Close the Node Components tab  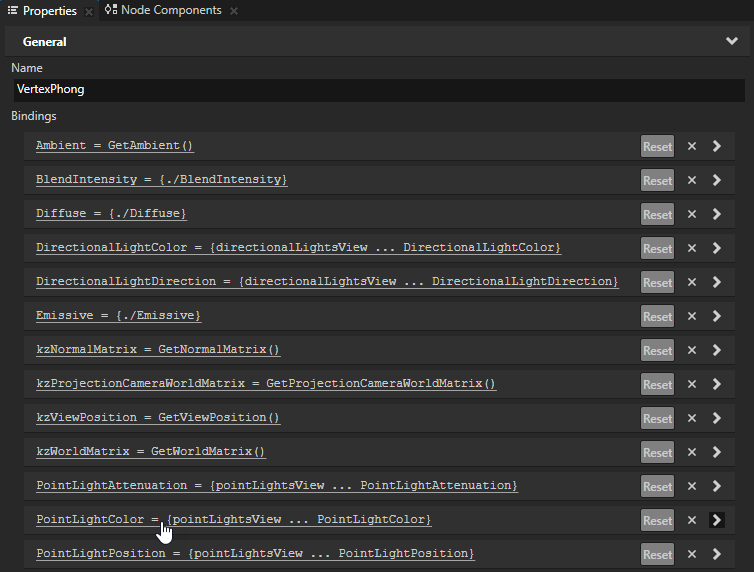click(x=234, y=11)
